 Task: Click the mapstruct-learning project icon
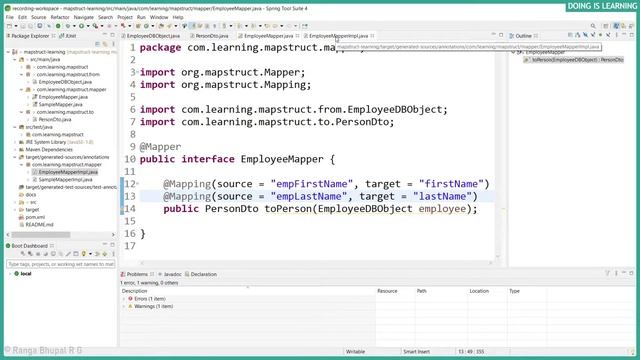pyautogui.click(x=15, y=52)
